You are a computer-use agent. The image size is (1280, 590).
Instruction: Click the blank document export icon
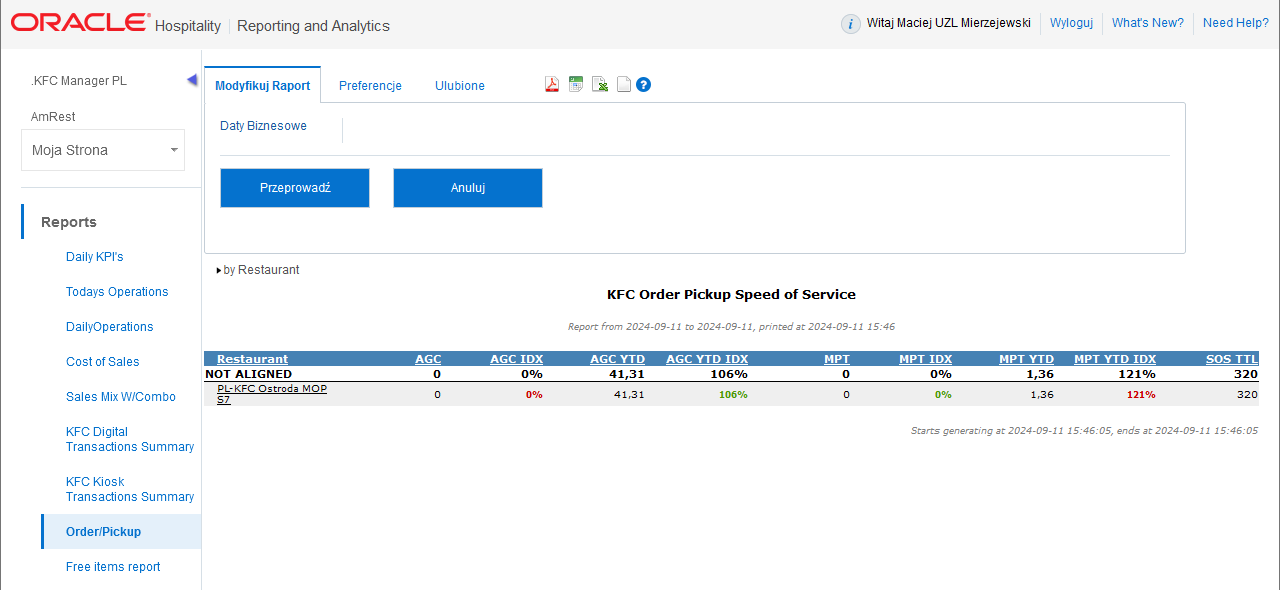coord(623,85)
